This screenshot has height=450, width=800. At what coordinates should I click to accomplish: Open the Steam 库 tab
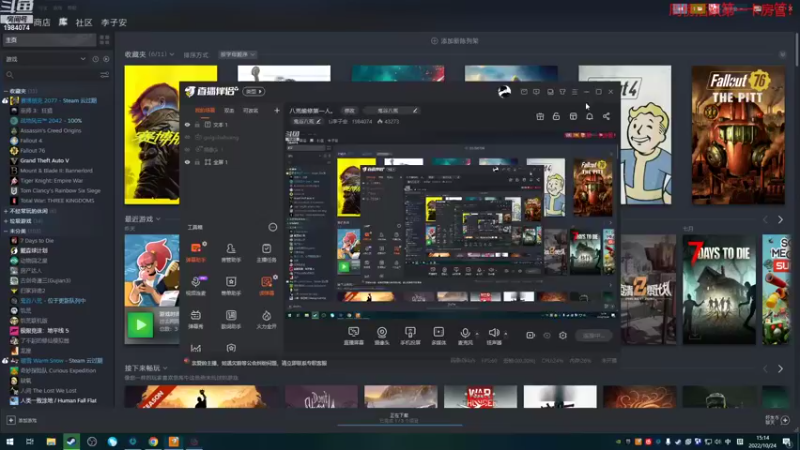[63, 22]
